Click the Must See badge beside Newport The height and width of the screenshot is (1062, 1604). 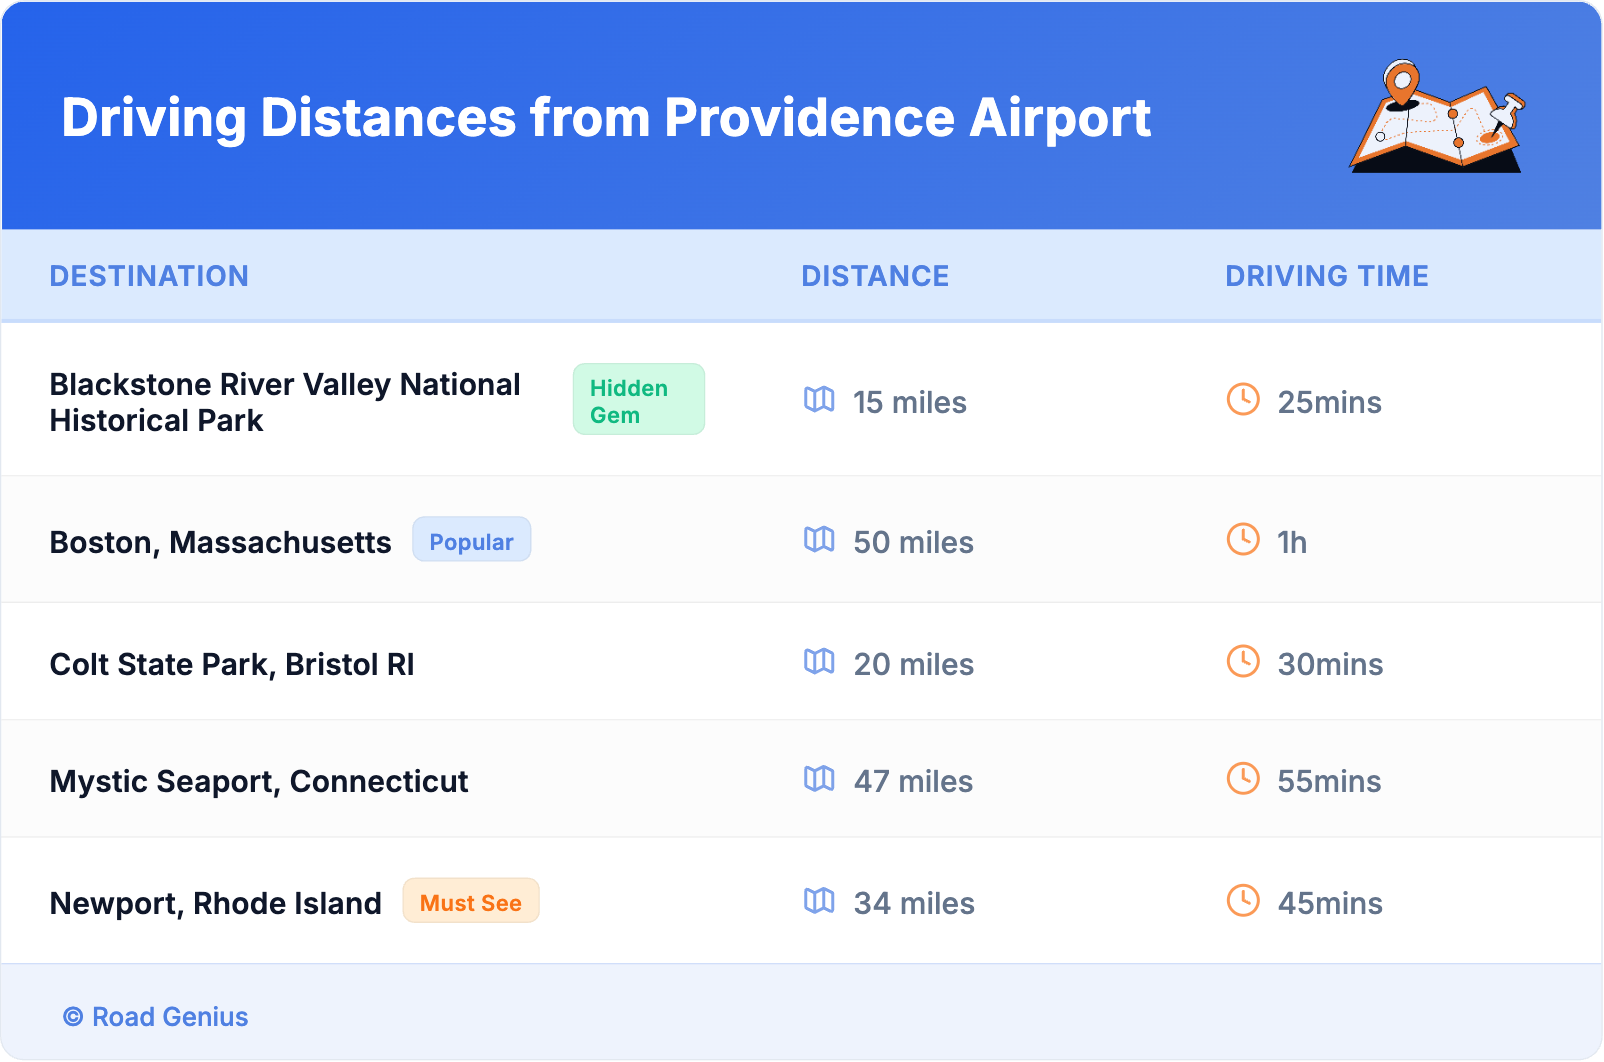click(x=470, y=902)
